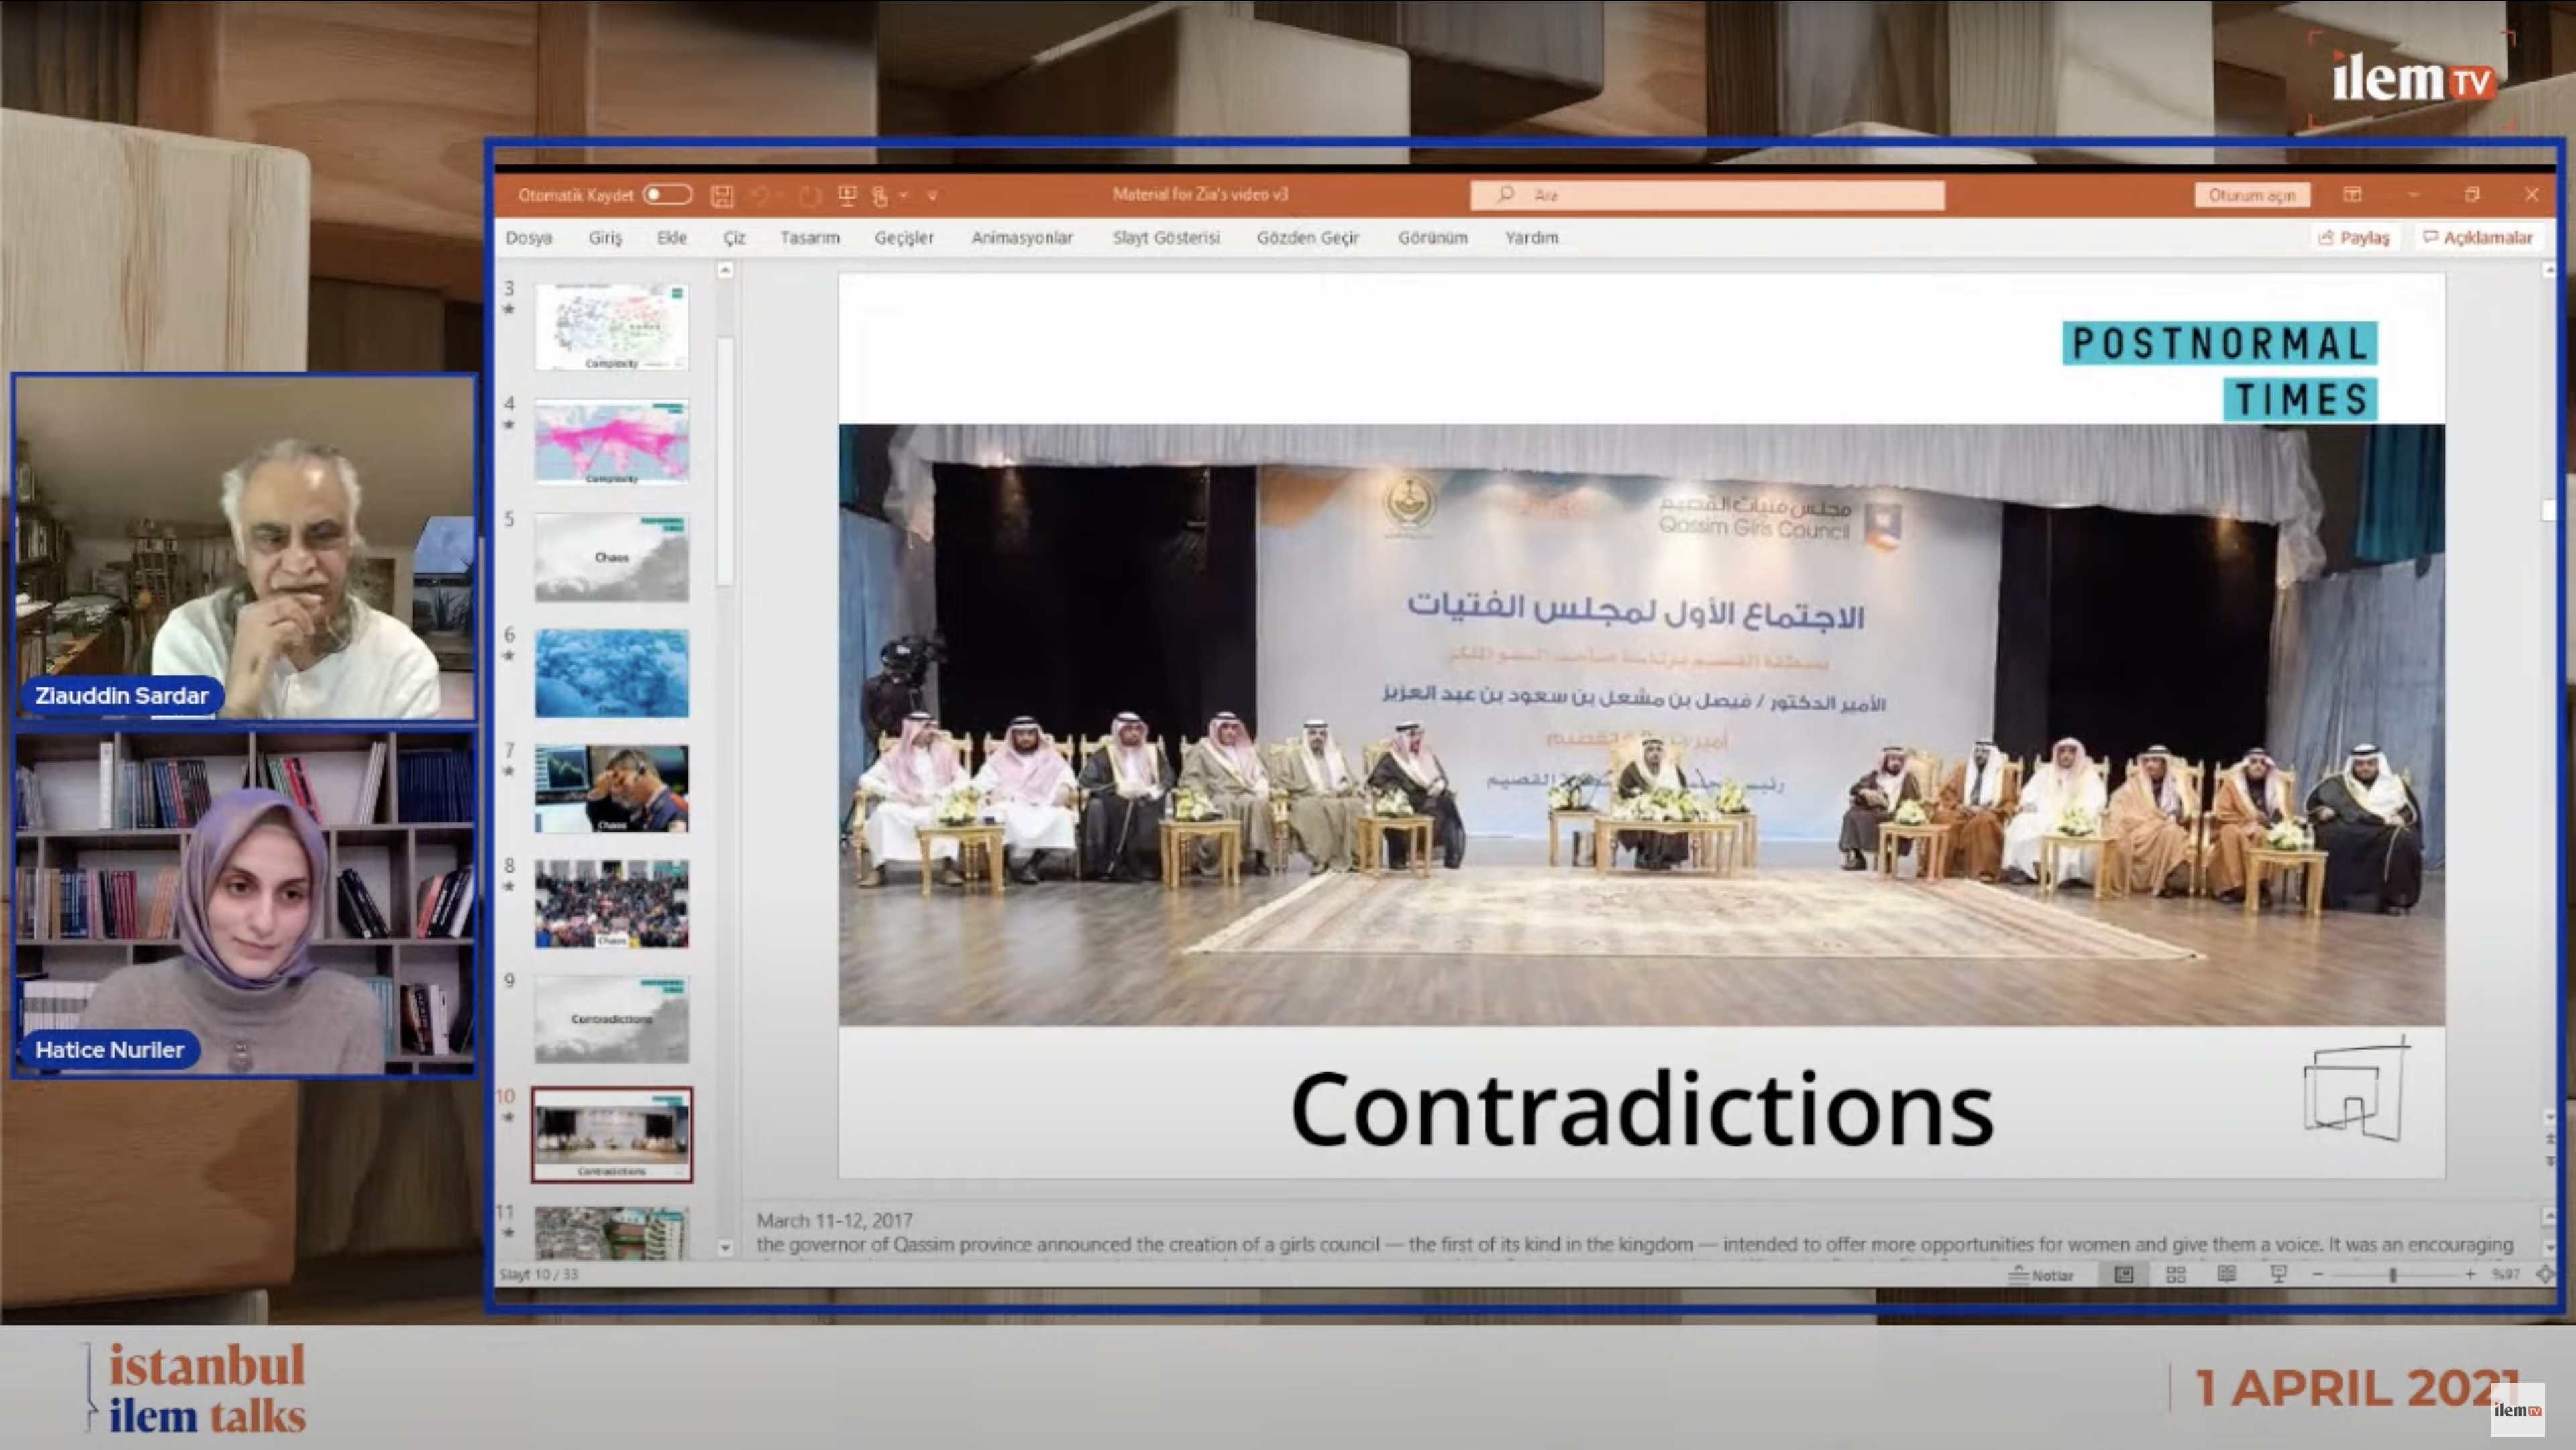2576x1450 pixels.
Task: Click the POSTNORMAL TIMES logo on slide
Action: tap(2220, 371)
